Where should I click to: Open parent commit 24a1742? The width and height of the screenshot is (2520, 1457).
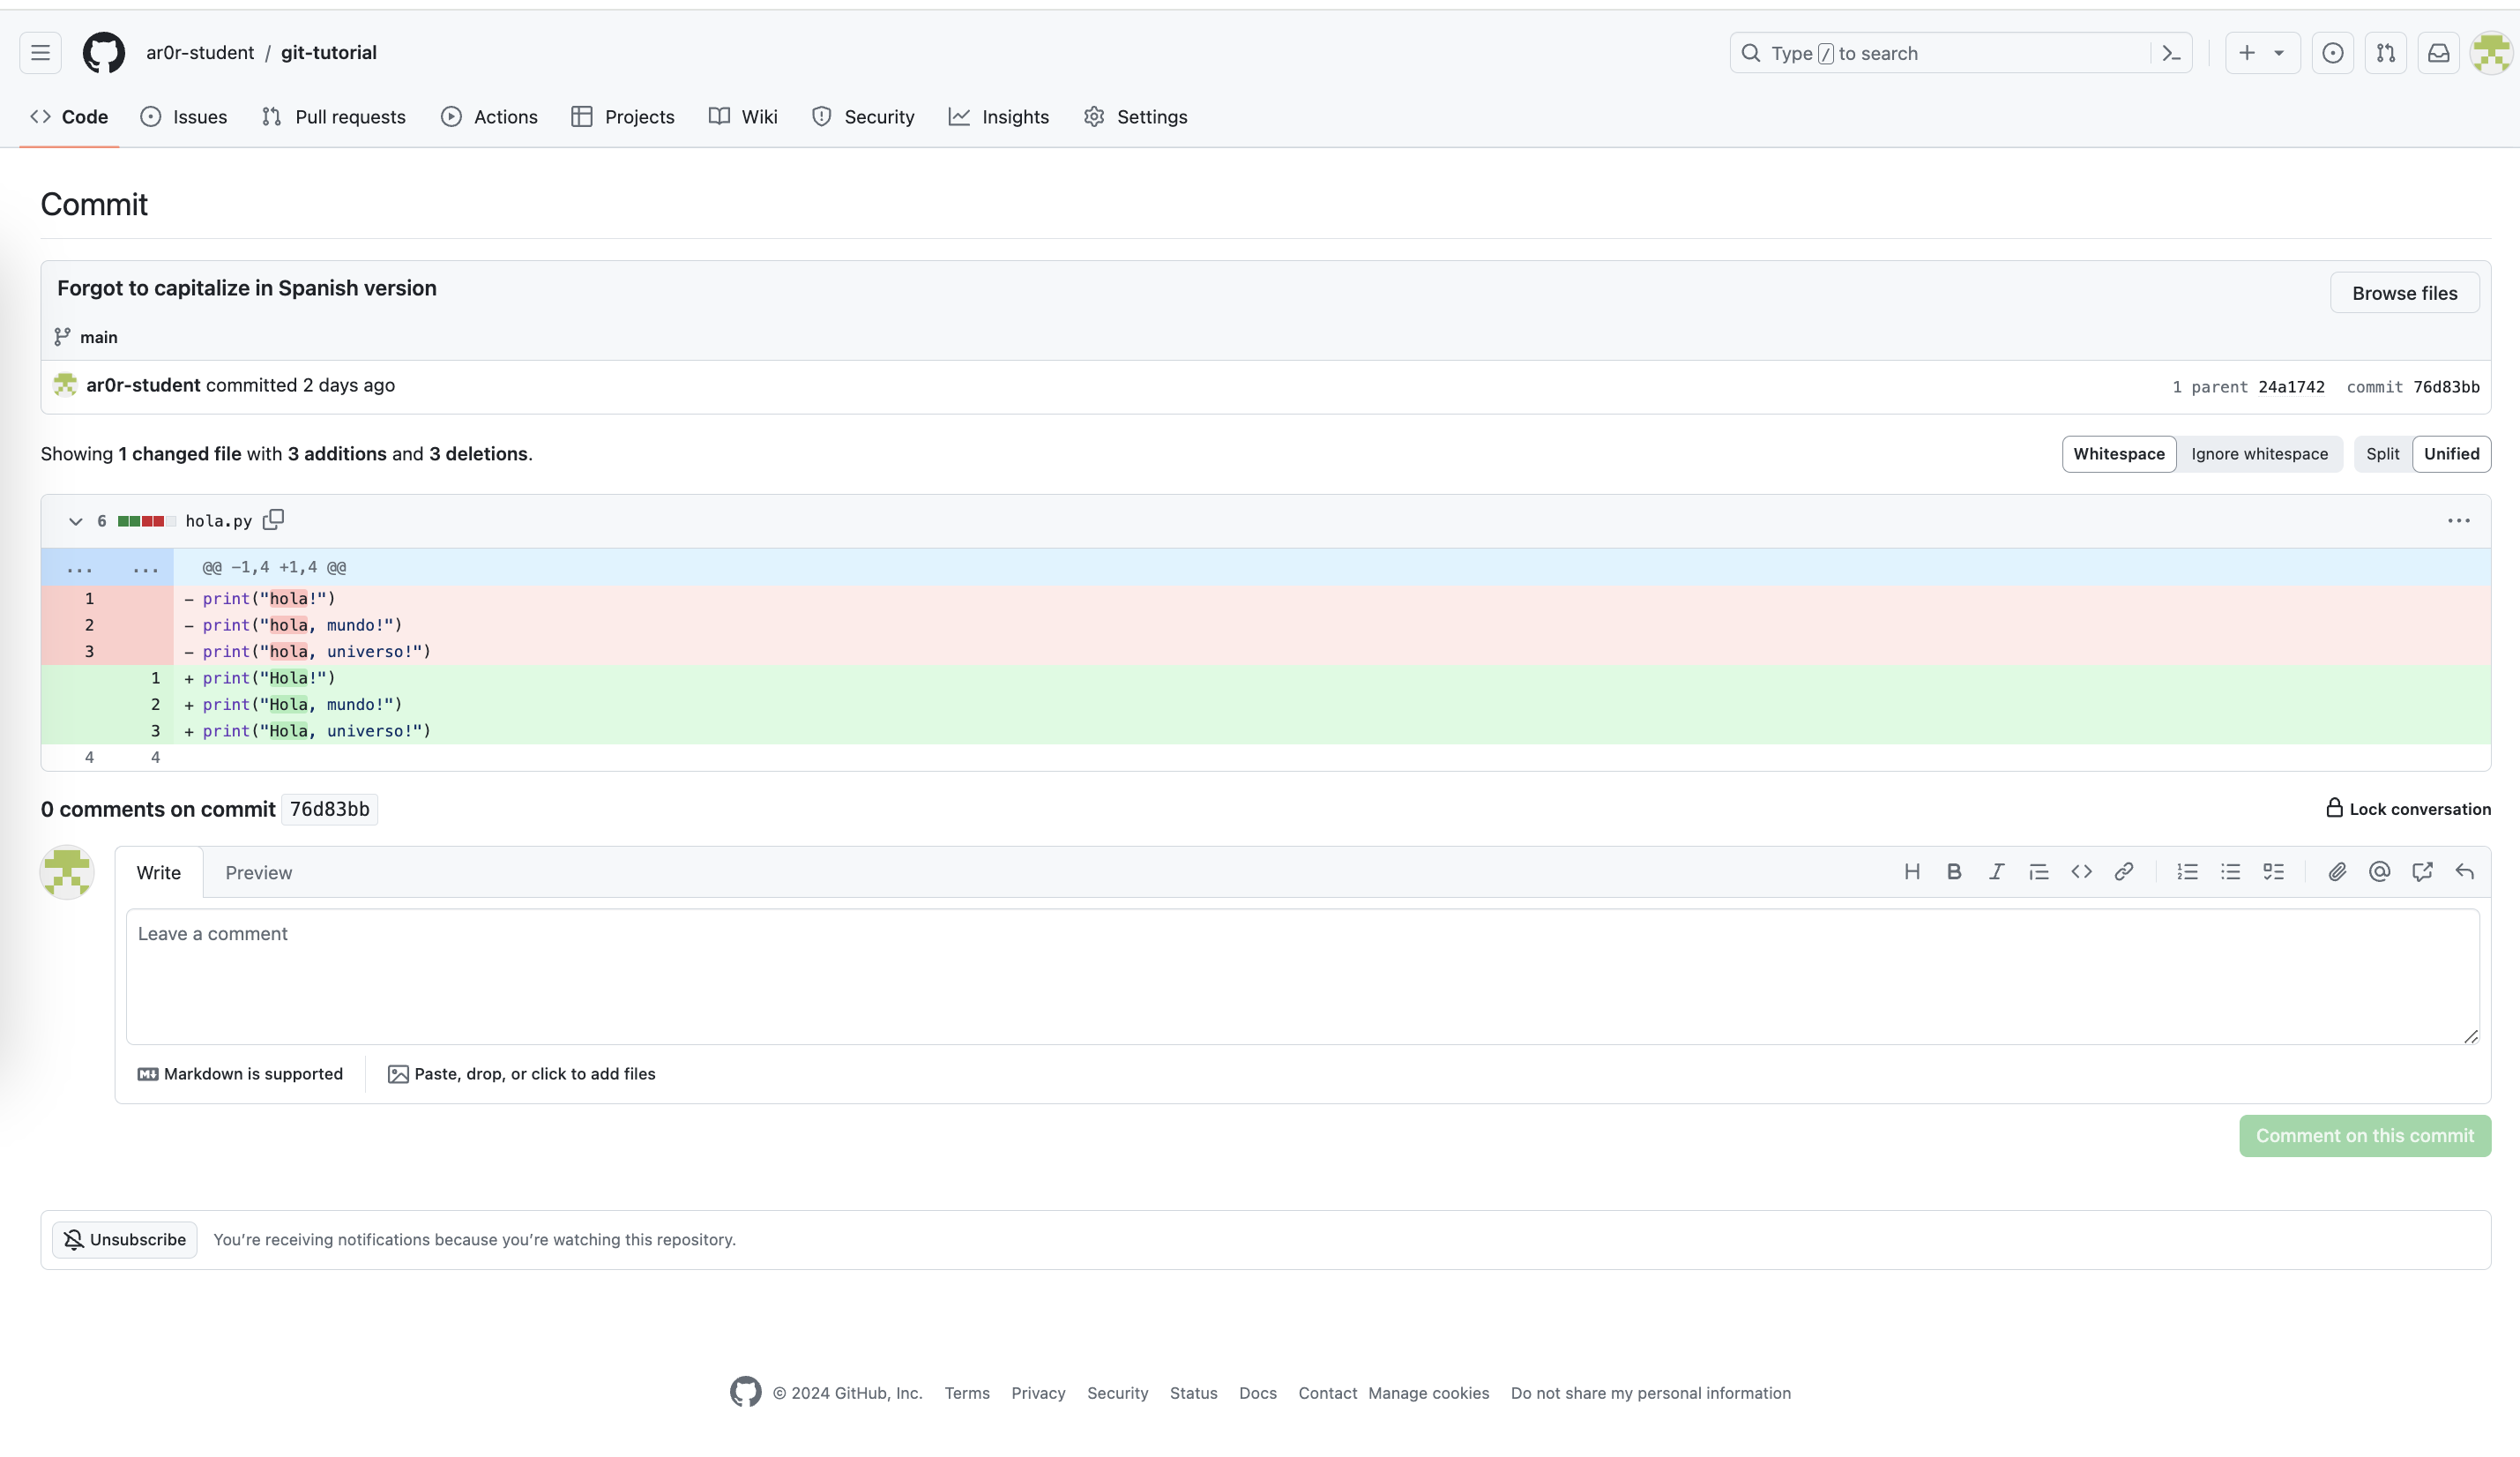(x=2291, y=387)
